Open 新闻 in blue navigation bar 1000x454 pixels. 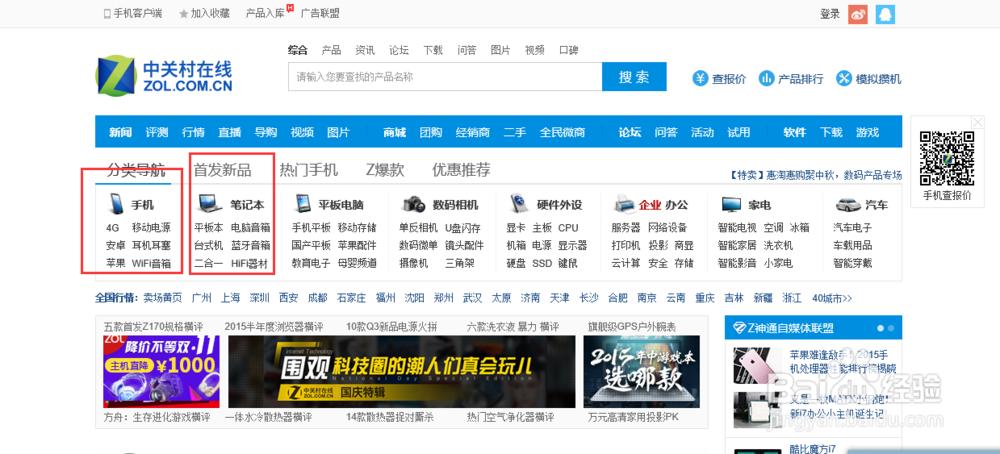point(120,133)
